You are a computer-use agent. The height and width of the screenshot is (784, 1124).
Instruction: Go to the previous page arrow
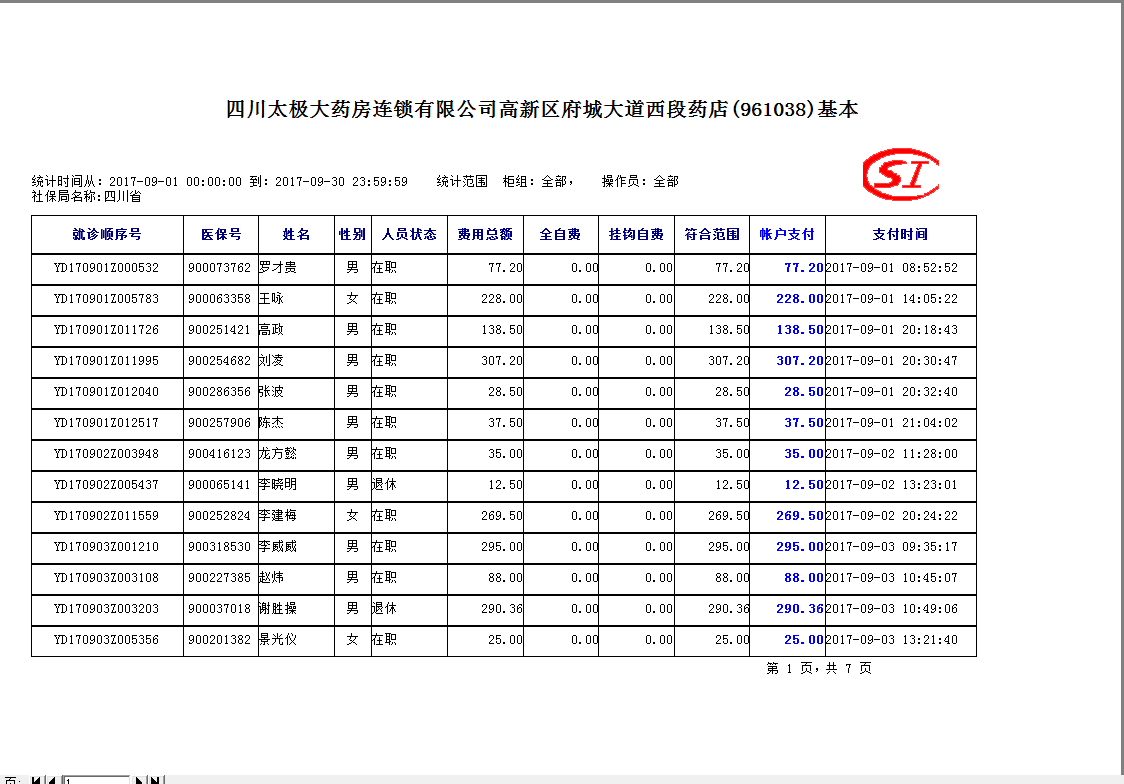pos(52,780)
